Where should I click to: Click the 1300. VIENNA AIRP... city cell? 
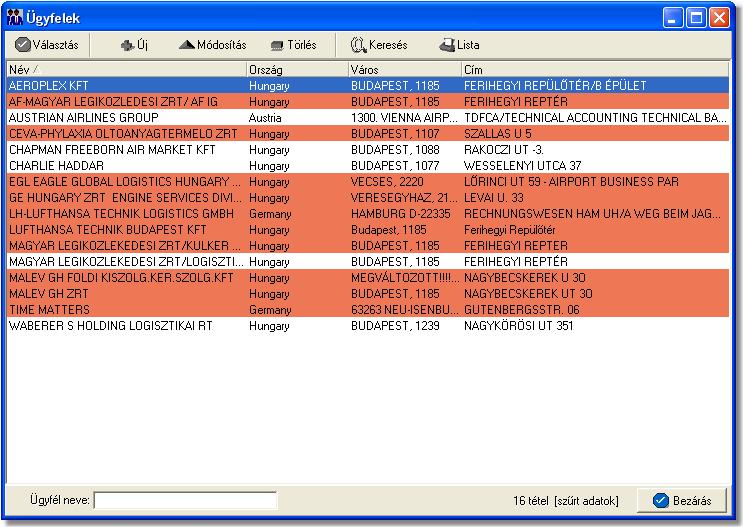click(404, 118)
